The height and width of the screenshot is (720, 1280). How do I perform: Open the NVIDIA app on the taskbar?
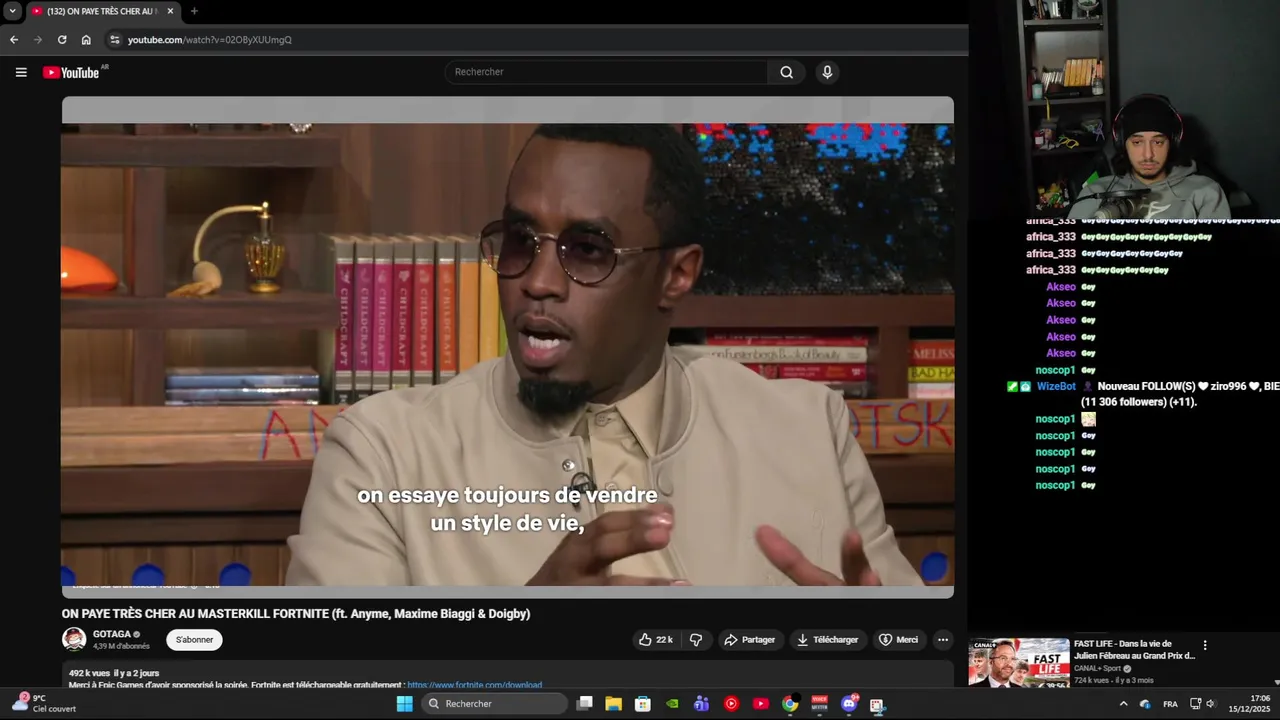(672, 704)
